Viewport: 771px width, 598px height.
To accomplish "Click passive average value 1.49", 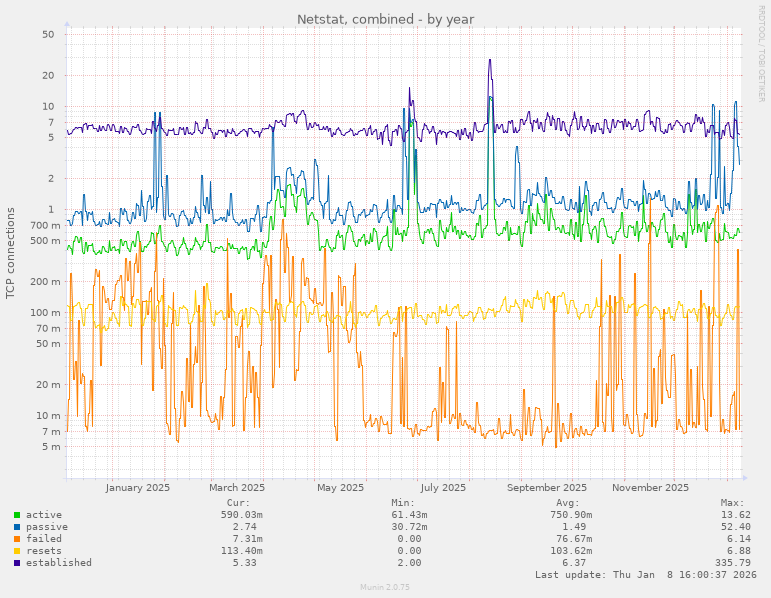I will pyautogui.click(x=574, y=527).
